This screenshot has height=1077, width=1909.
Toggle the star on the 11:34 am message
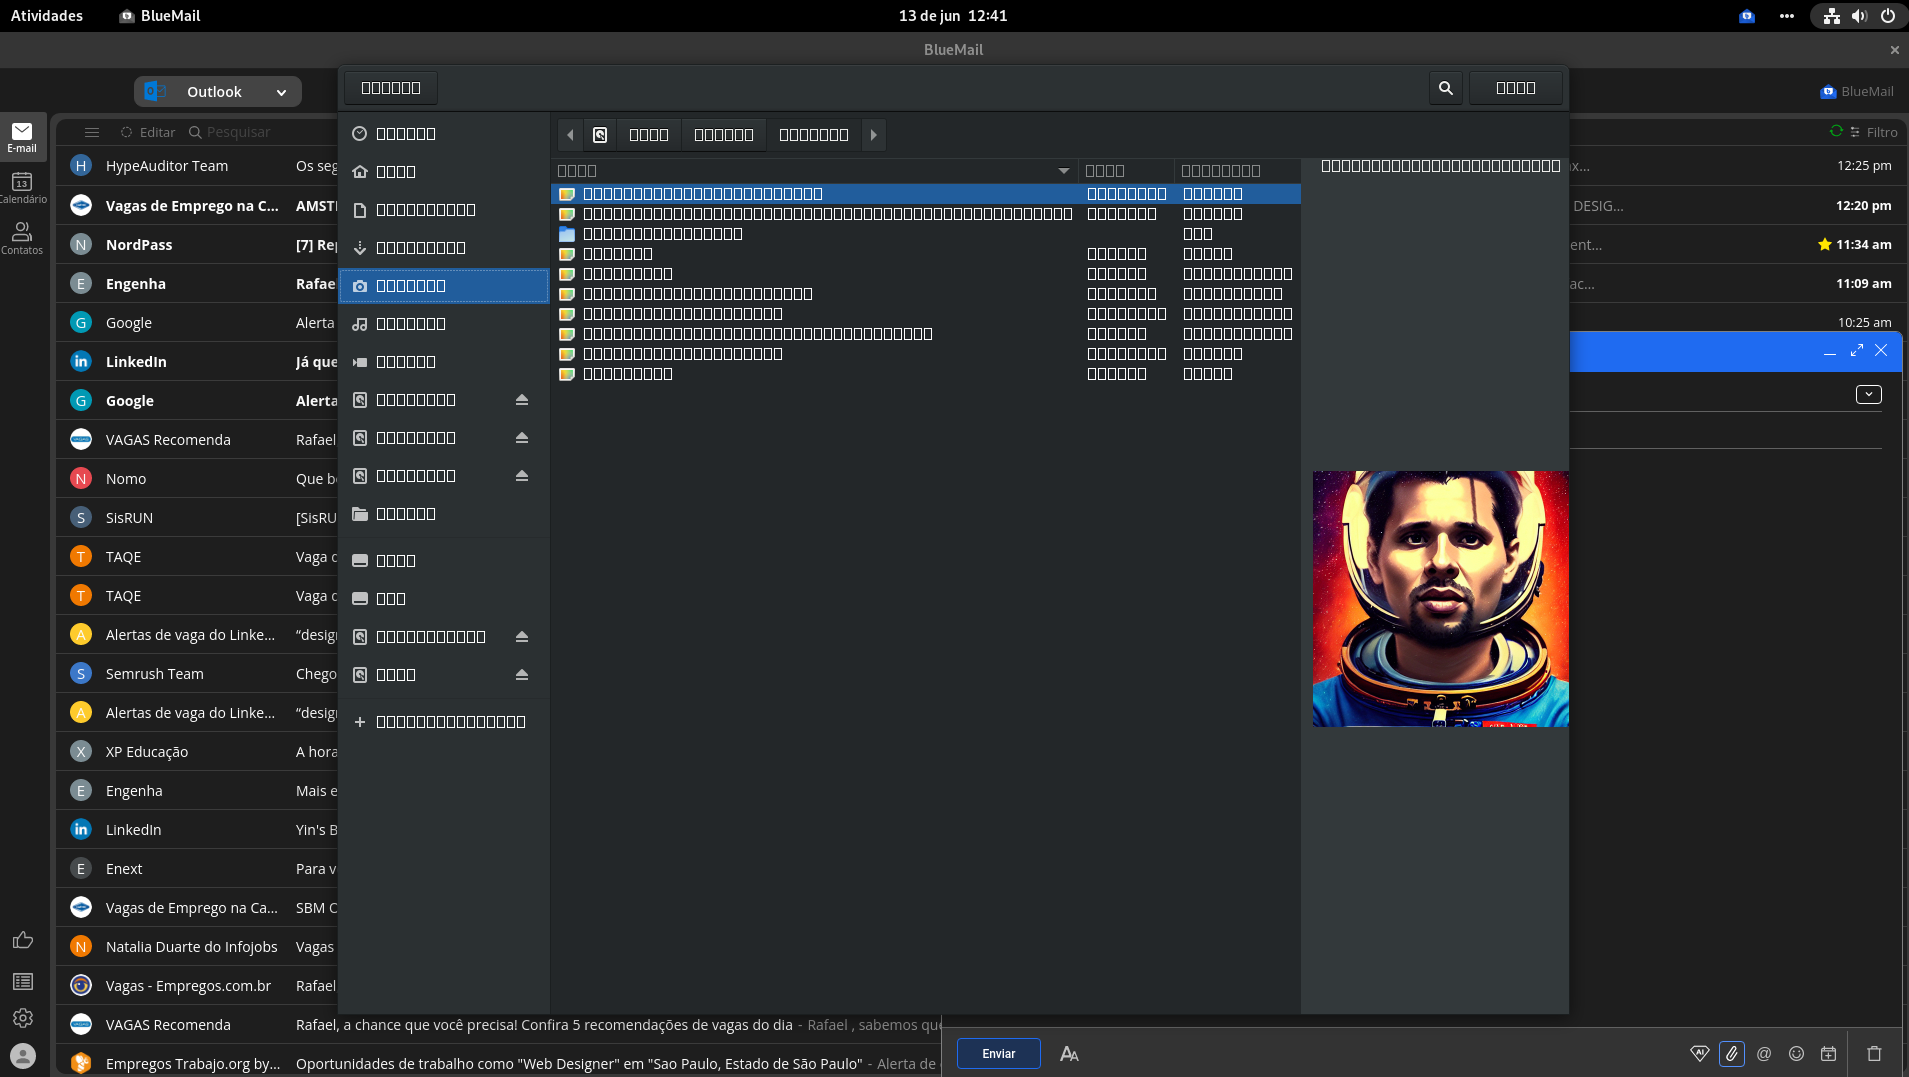(1824, 244)
